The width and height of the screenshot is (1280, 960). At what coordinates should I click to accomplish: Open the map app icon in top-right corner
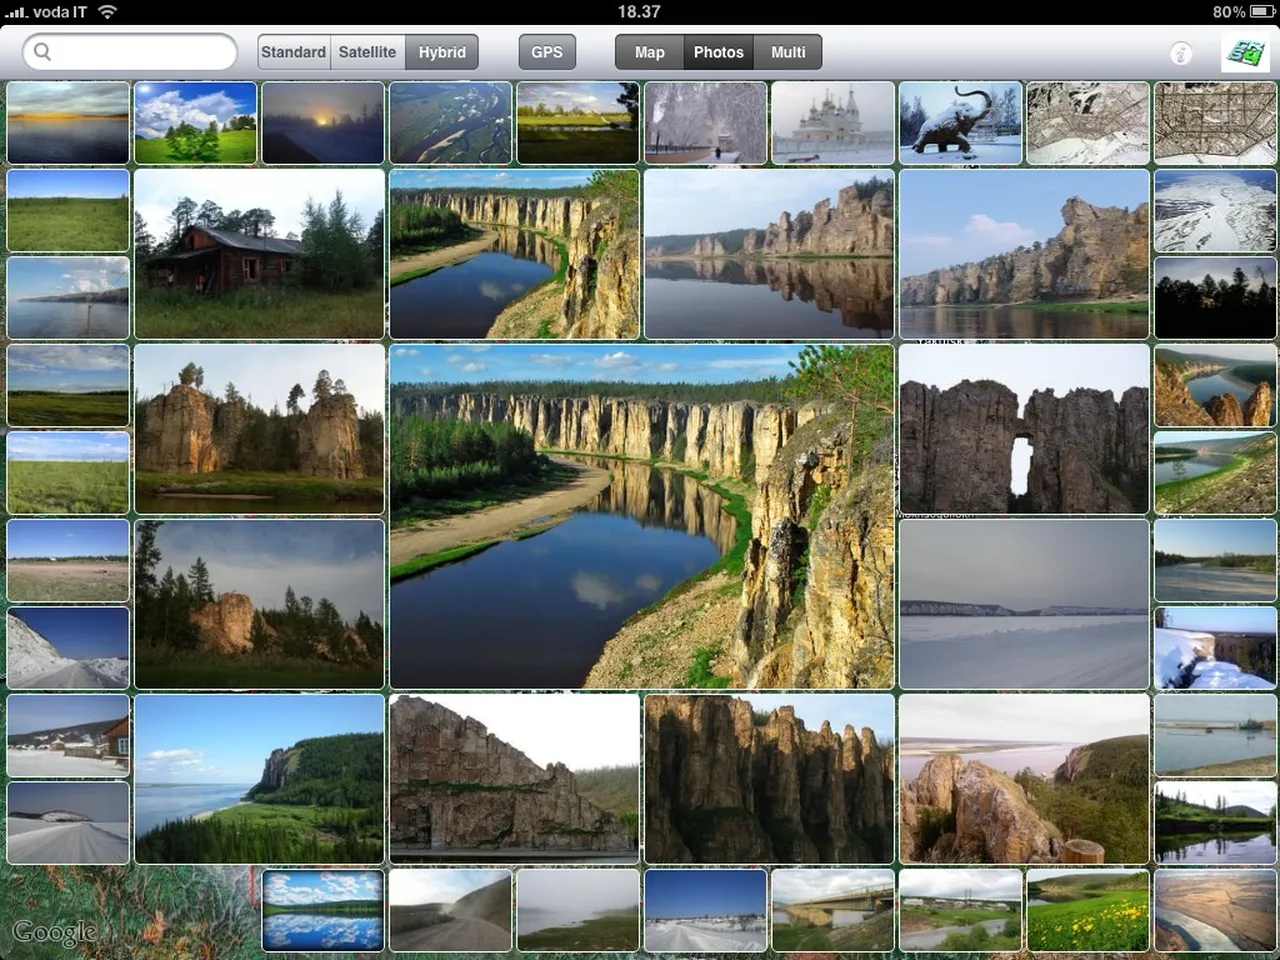(x=1245, y=52)
